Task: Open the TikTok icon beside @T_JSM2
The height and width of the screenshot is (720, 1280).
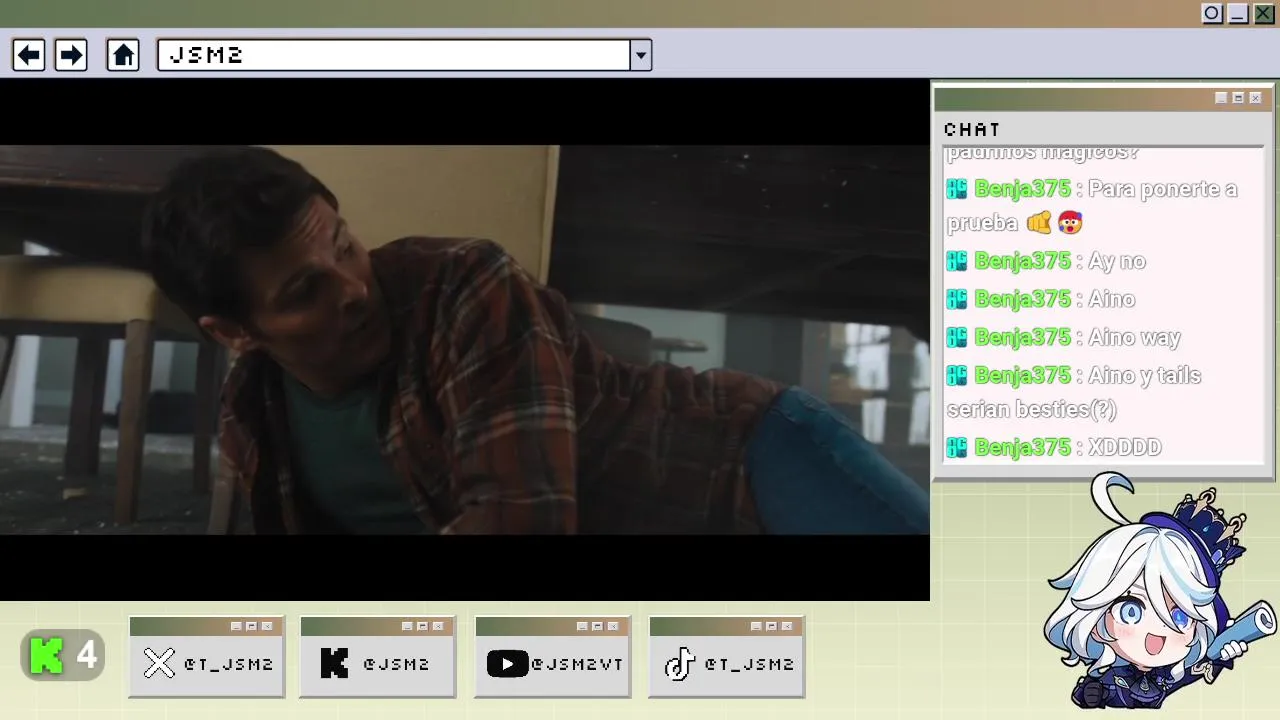Action: [x=680, y=663]
